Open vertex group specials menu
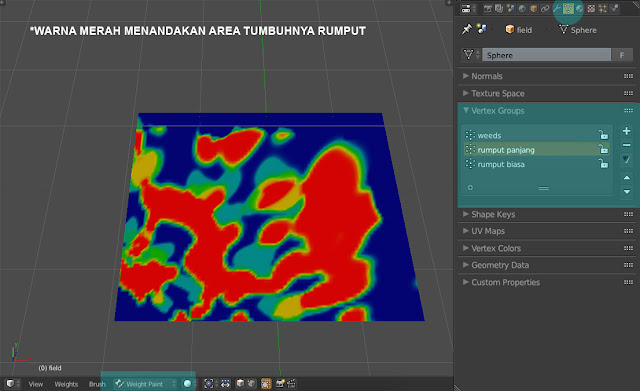The height and width of the screenshot is (391, 640). coord(627,160)
